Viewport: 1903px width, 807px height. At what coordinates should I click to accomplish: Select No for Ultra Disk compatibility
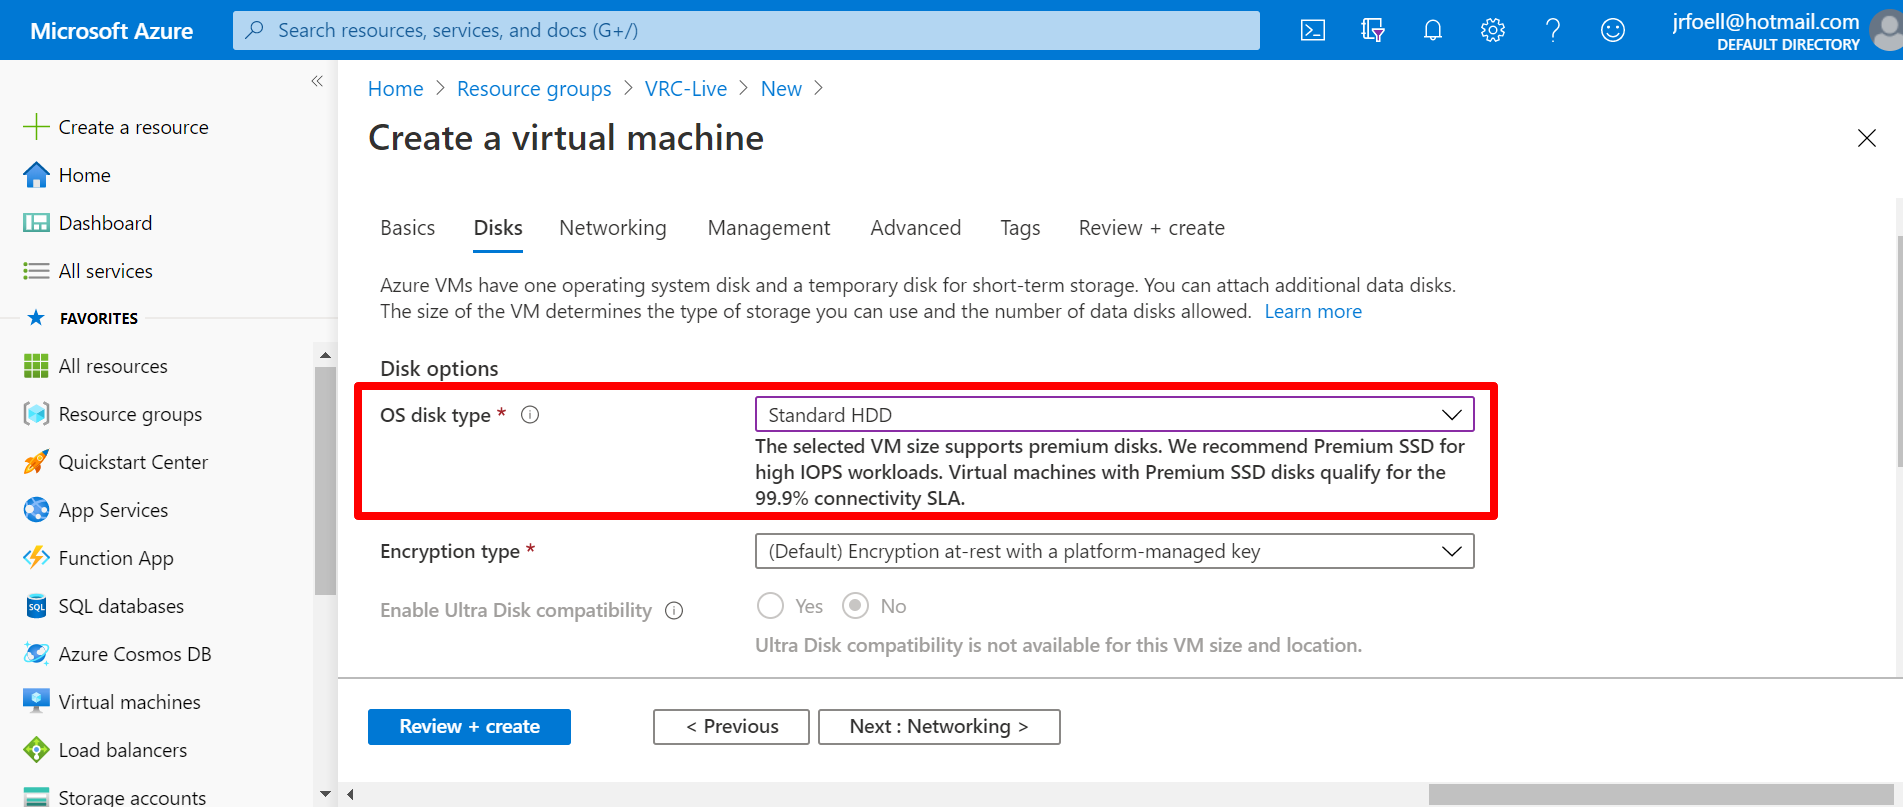coord(855,606)
